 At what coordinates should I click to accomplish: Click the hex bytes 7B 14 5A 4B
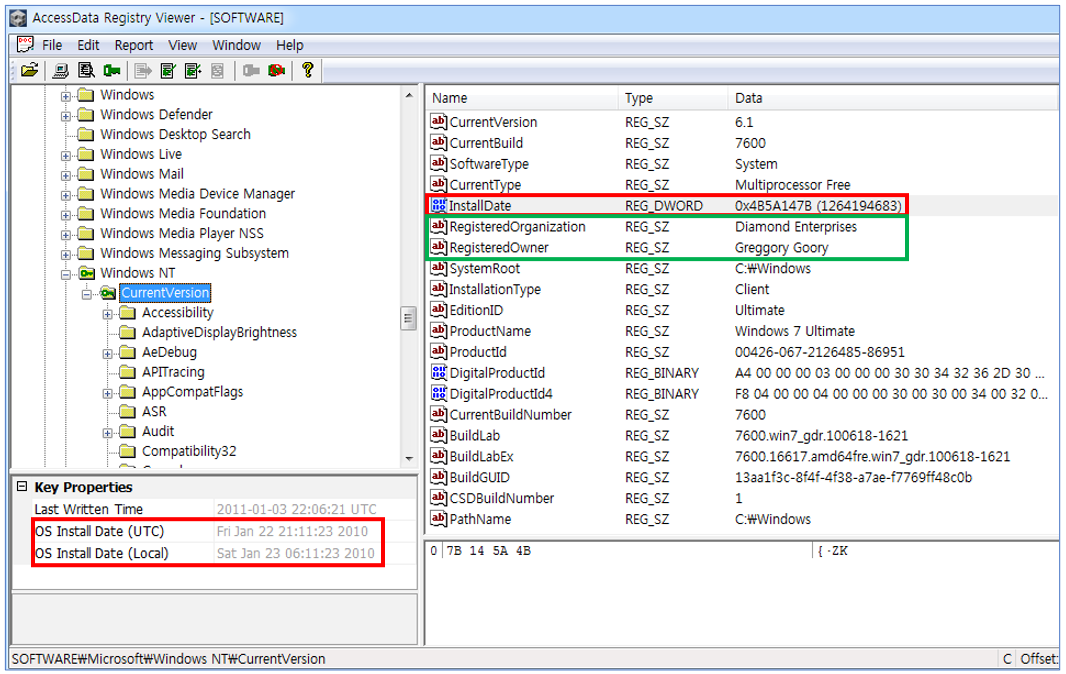[488, 551]
